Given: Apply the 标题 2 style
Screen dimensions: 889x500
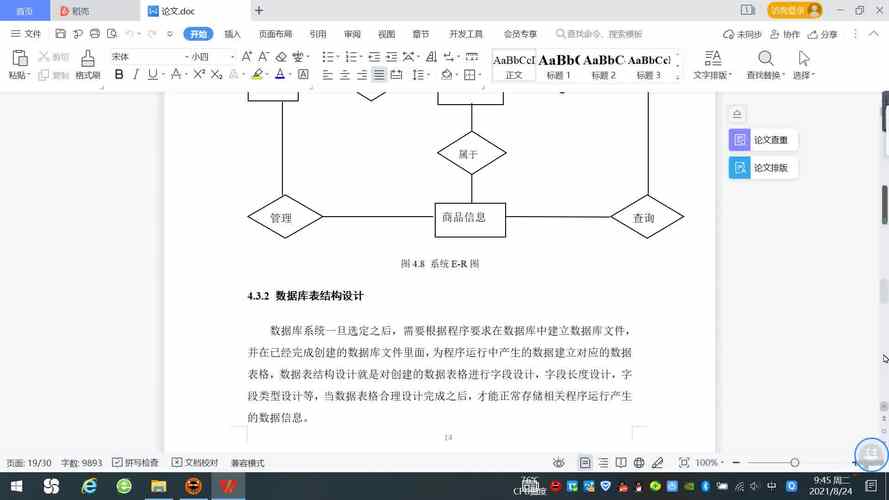Looking at the screenshot, I should click(x=603, y=66).
